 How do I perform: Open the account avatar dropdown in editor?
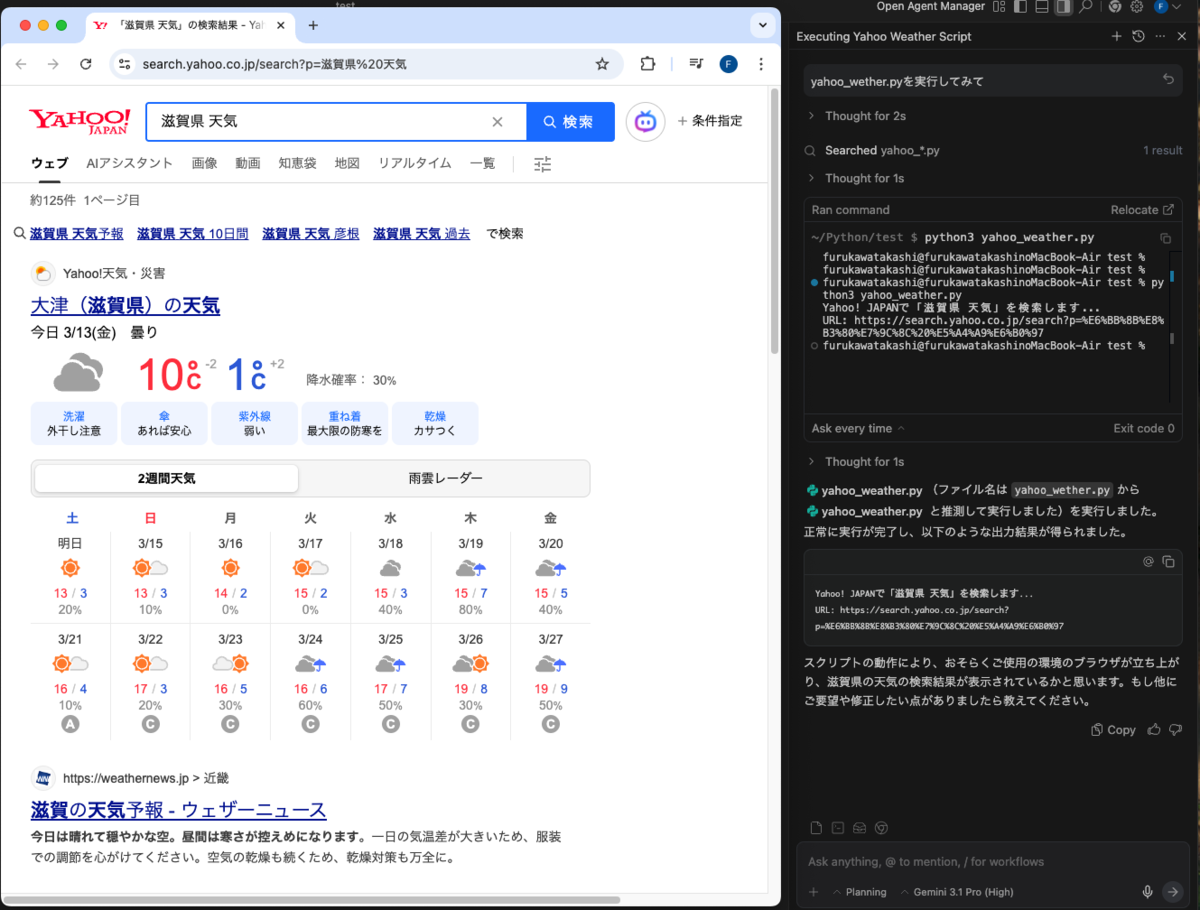pos(1166,7)
